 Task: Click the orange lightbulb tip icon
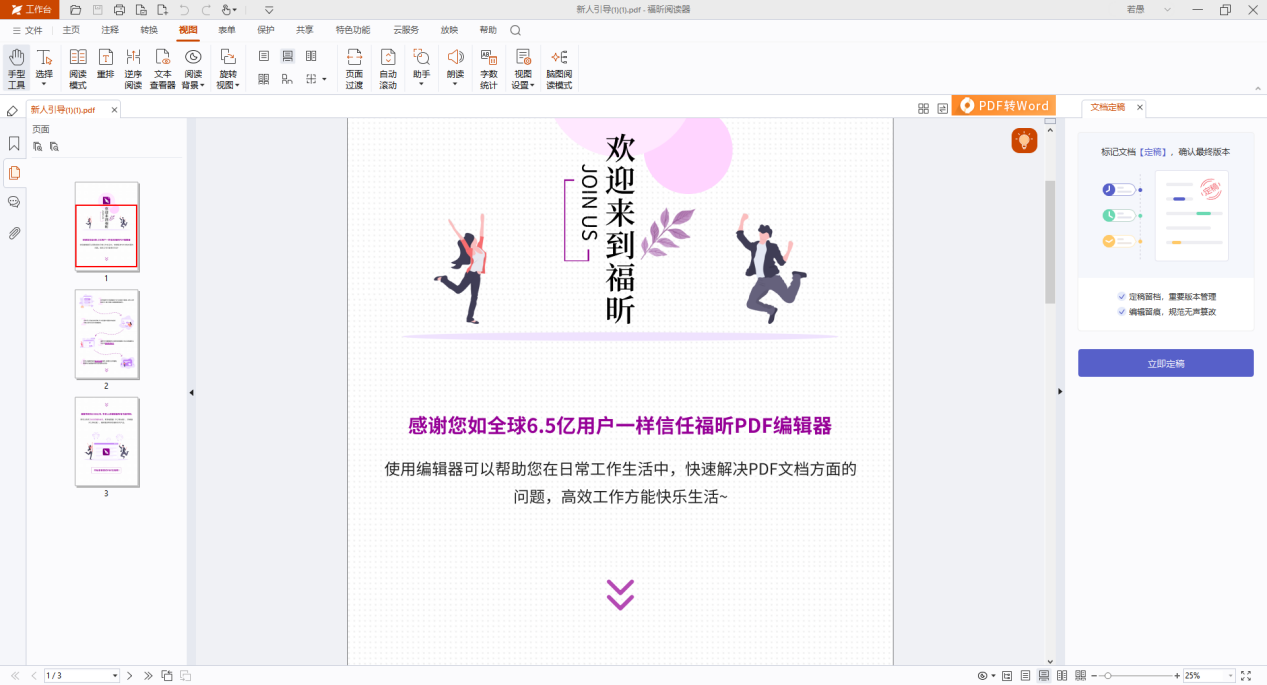pos(1024,141)
